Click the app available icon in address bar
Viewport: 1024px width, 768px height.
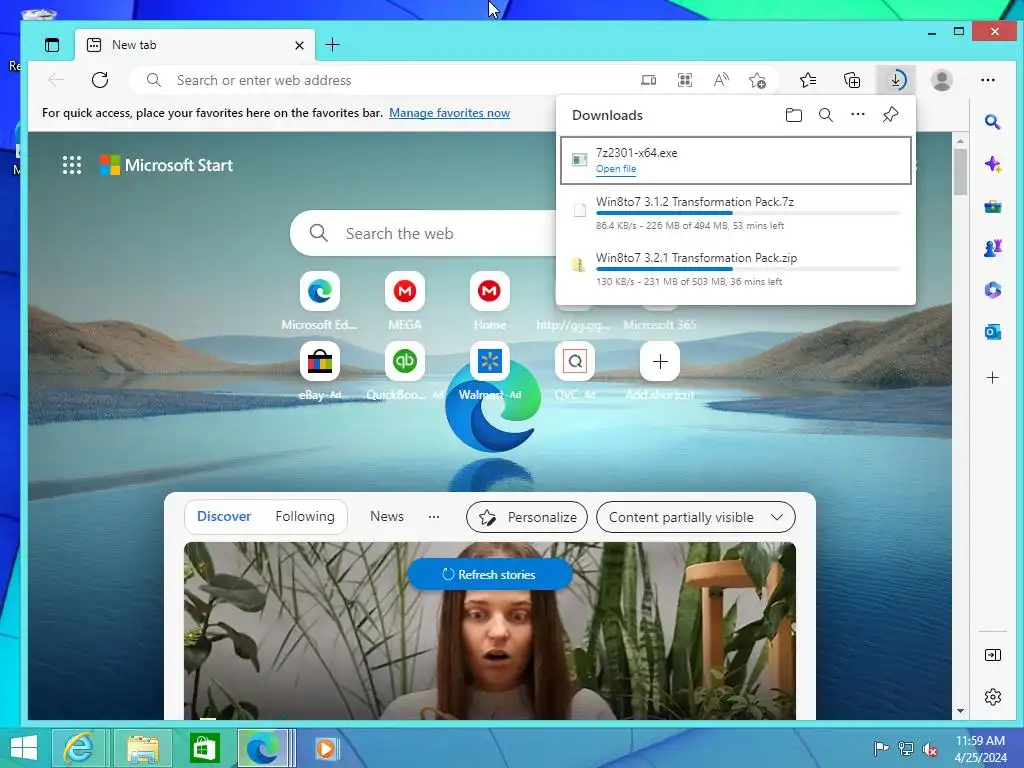[648, 80]
